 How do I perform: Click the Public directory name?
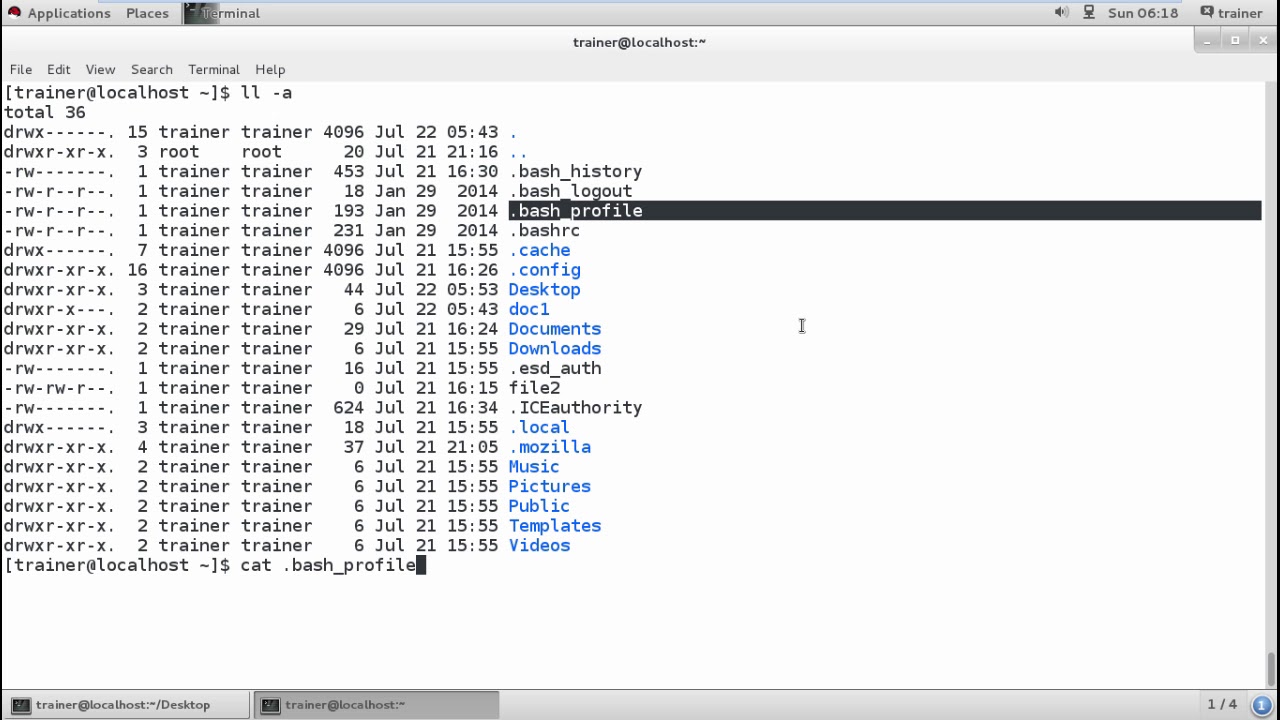pos(539,506)
